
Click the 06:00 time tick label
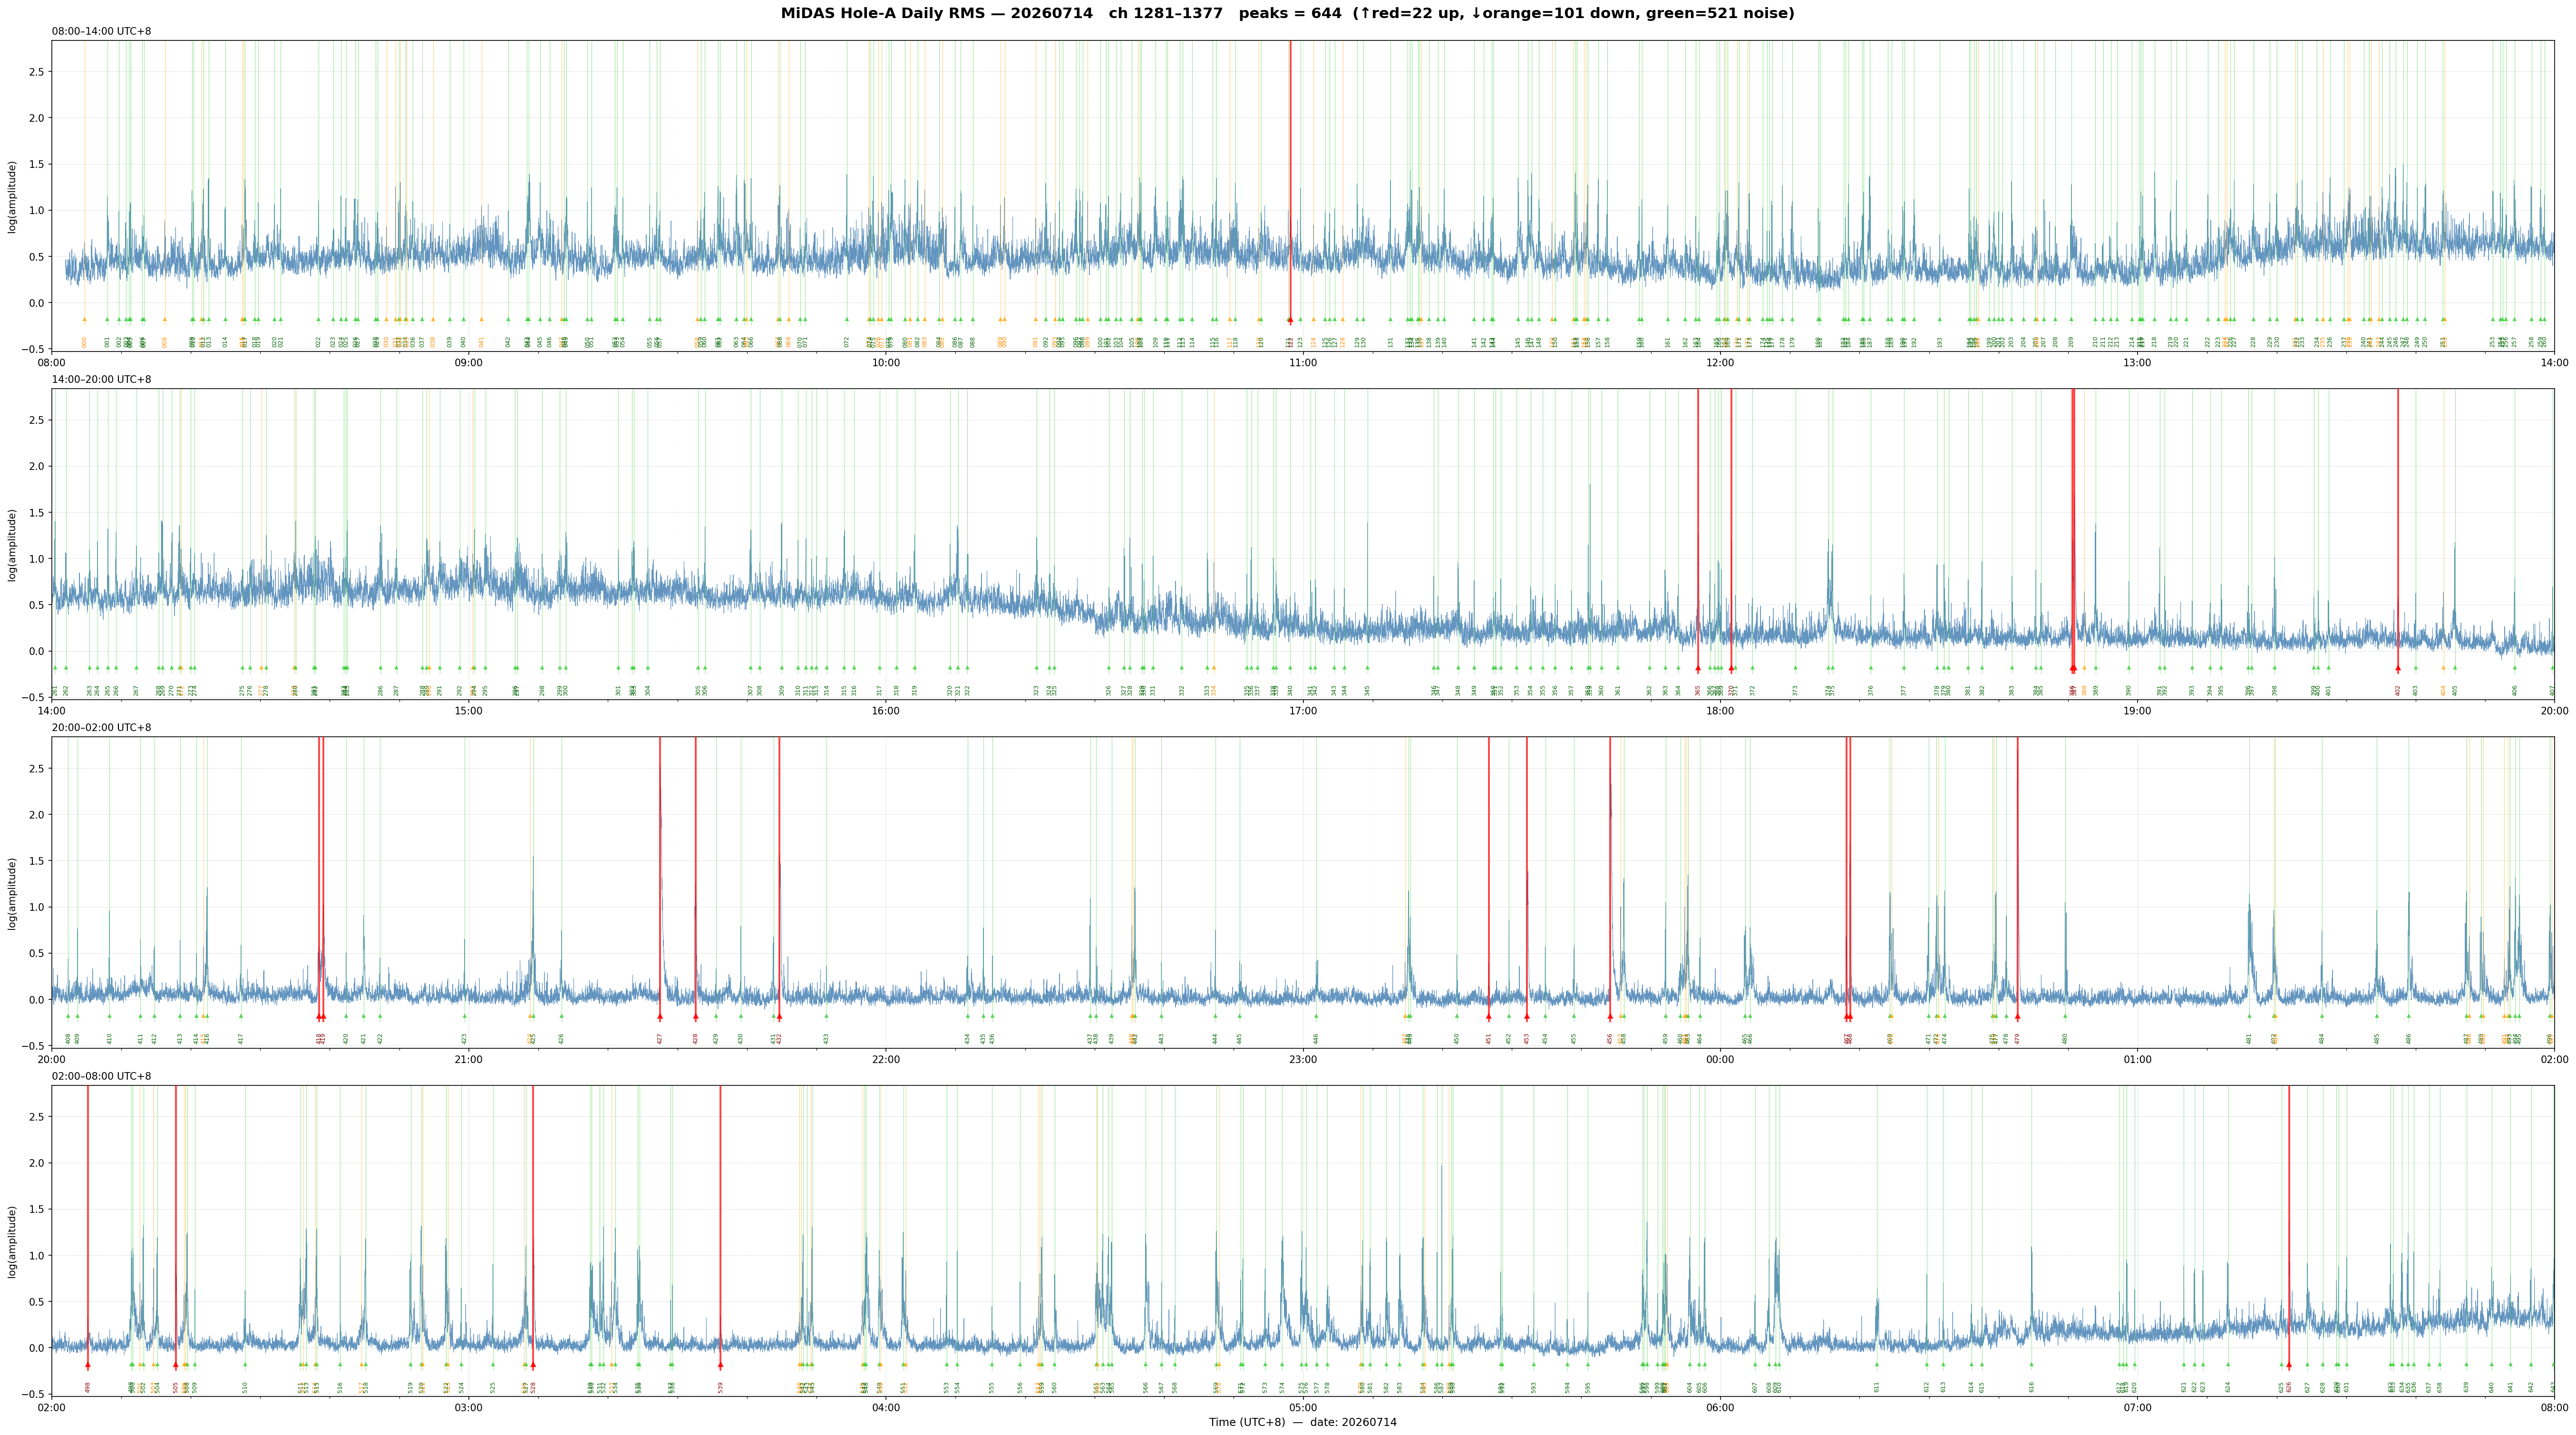click(x=1720, y=1408)
